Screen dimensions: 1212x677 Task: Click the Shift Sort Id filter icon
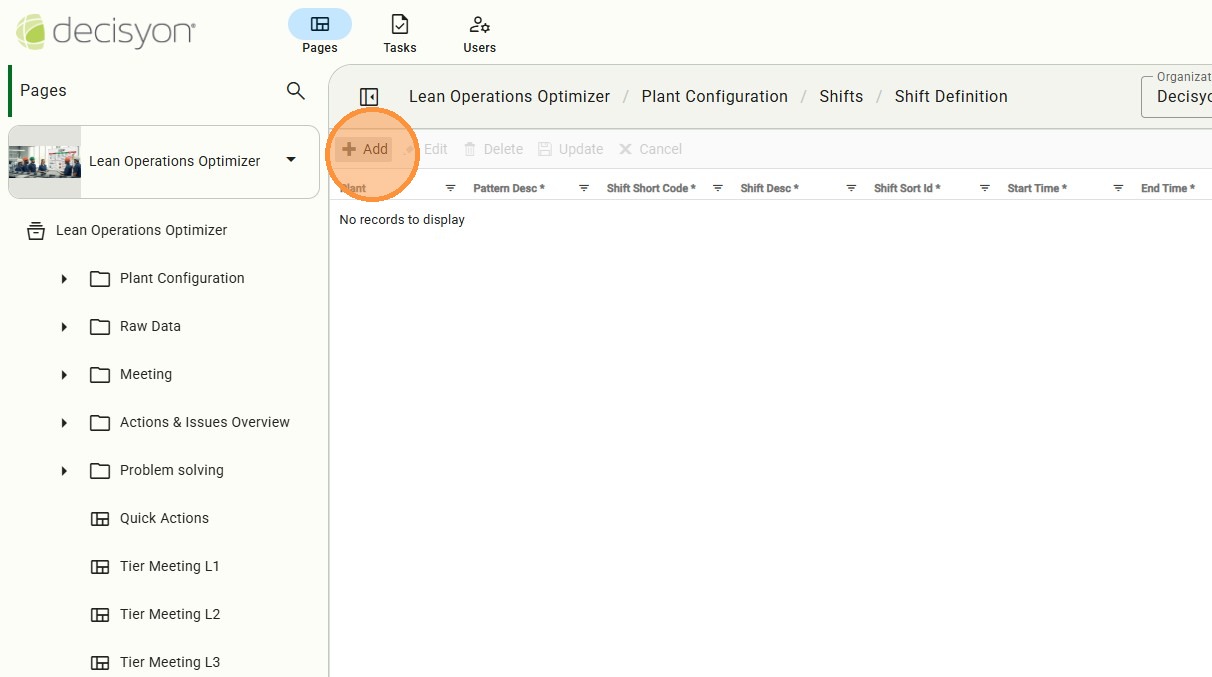pos(985,188)
